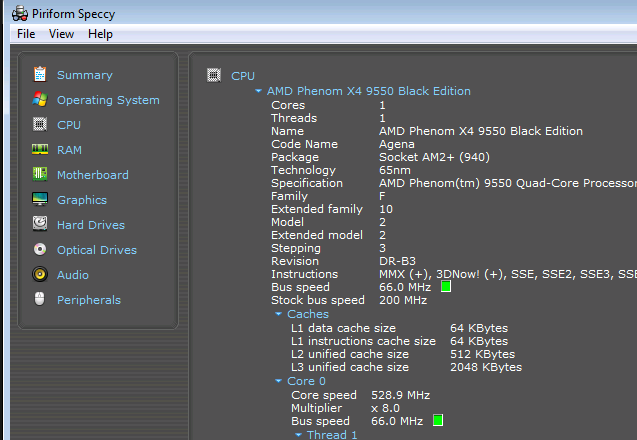Open the Graphics section

[82, 200]
